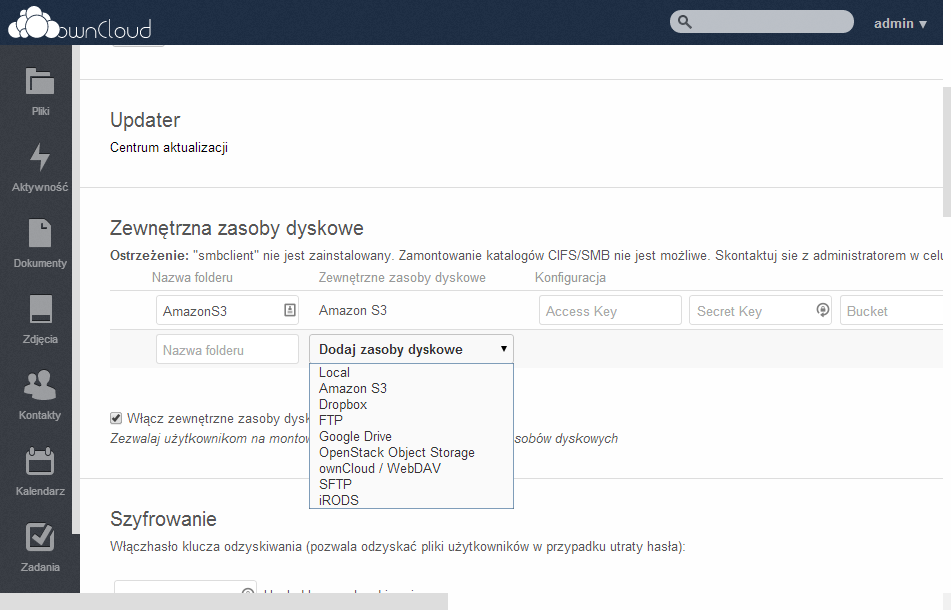Collapse the Dodaj zasoby dyskowe dropdown
The image size is (951, 610).
(x=411, y=349)
